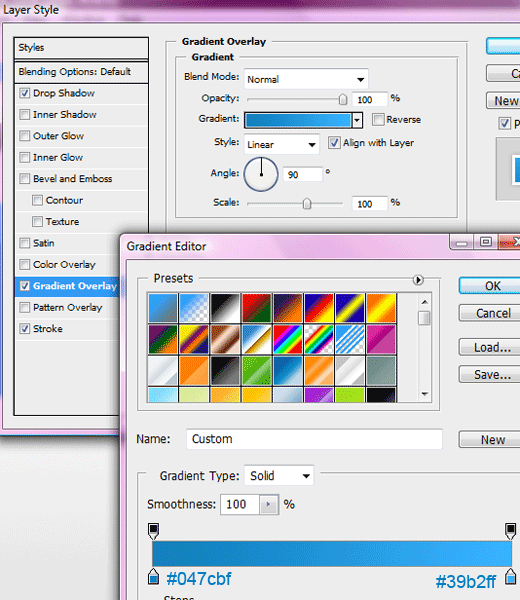Click Cancel in Gradient Editor
Viewport: 520px width, 600px height.
490,313
